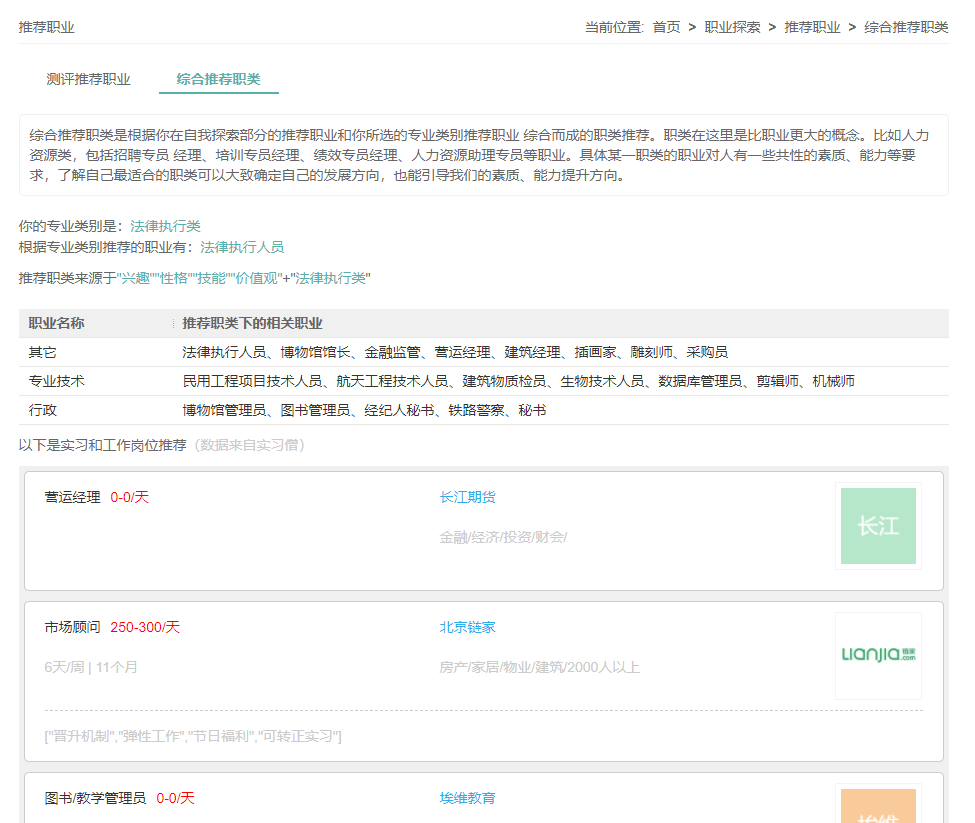
Task: Click the 职业名称 column header
Action: coord(56,323)
